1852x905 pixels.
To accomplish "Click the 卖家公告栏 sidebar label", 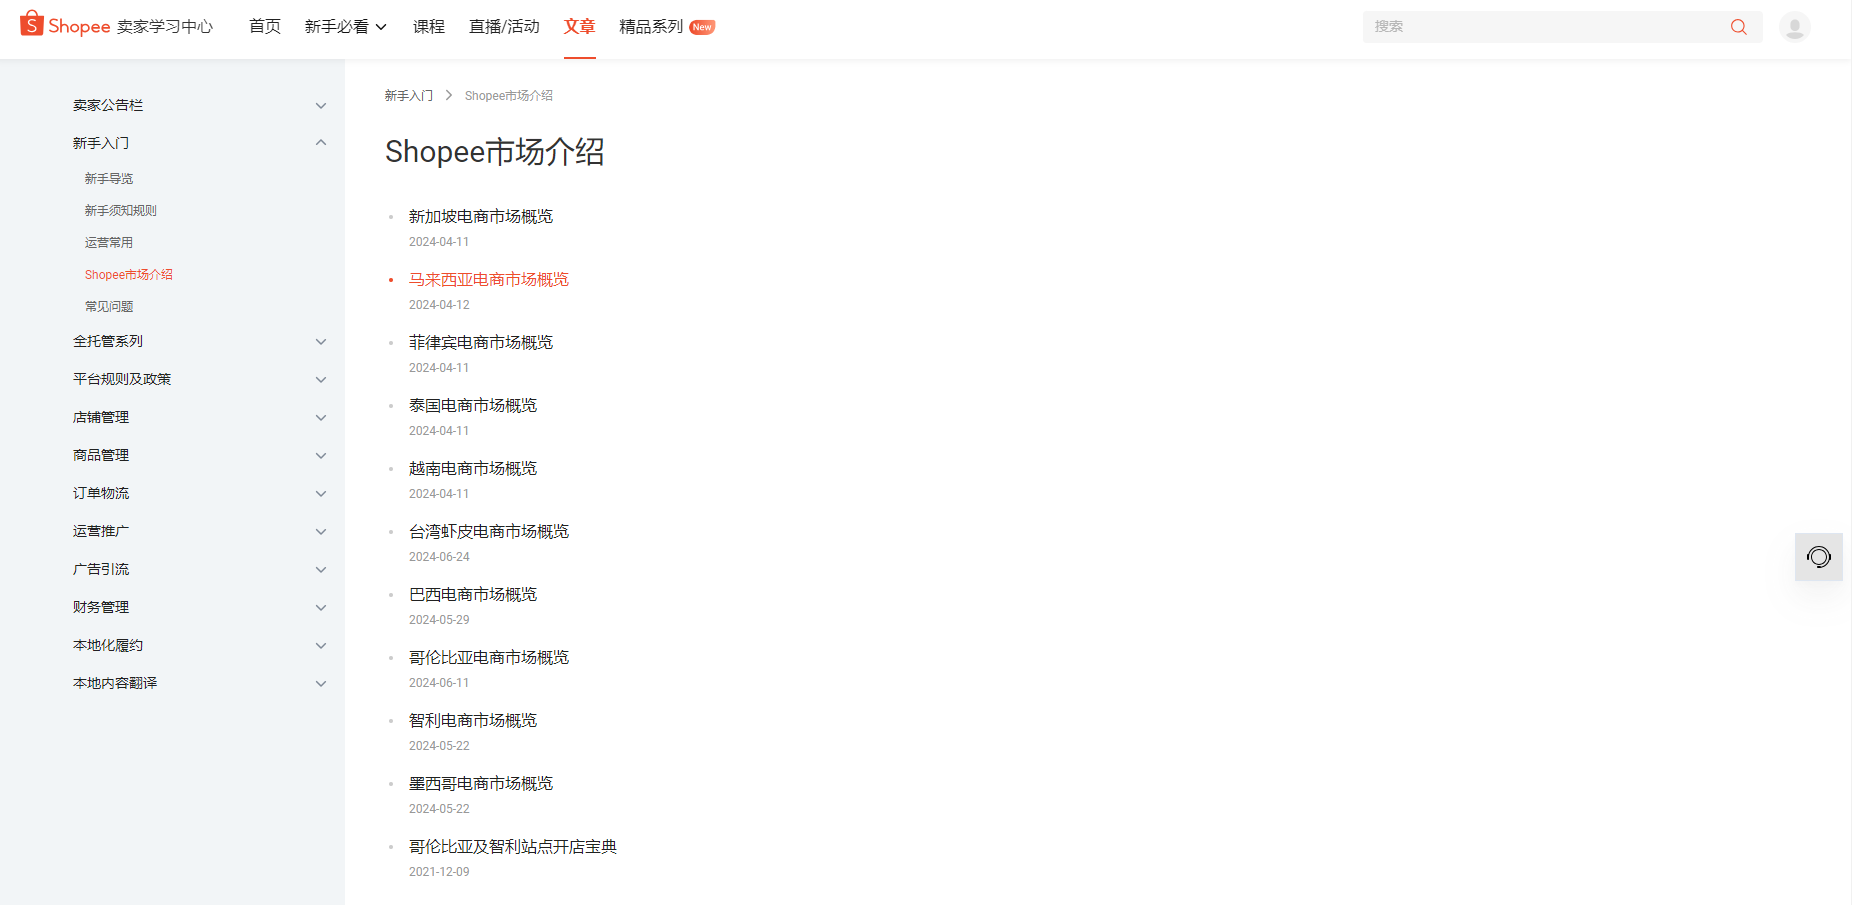I will tap(108, 105).
